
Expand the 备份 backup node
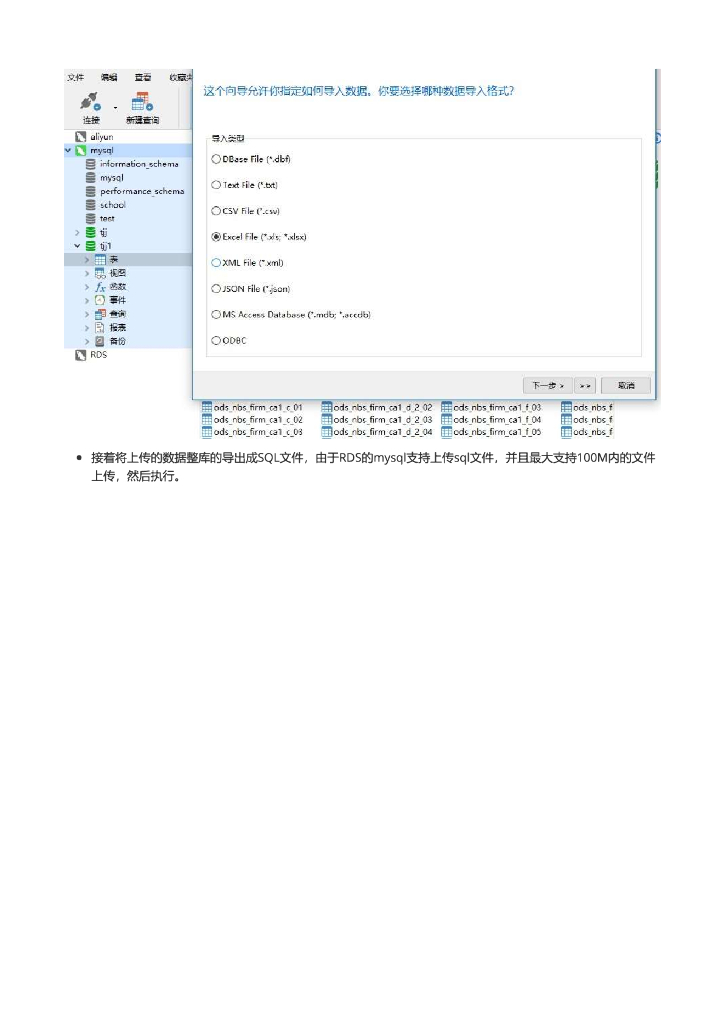pyautogui.click(x=86, y=342)
